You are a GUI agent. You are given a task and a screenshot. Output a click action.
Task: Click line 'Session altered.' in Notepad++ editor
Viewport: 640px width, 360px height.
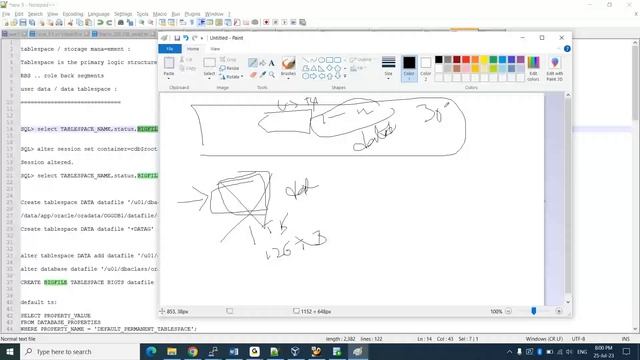point(47,162)
